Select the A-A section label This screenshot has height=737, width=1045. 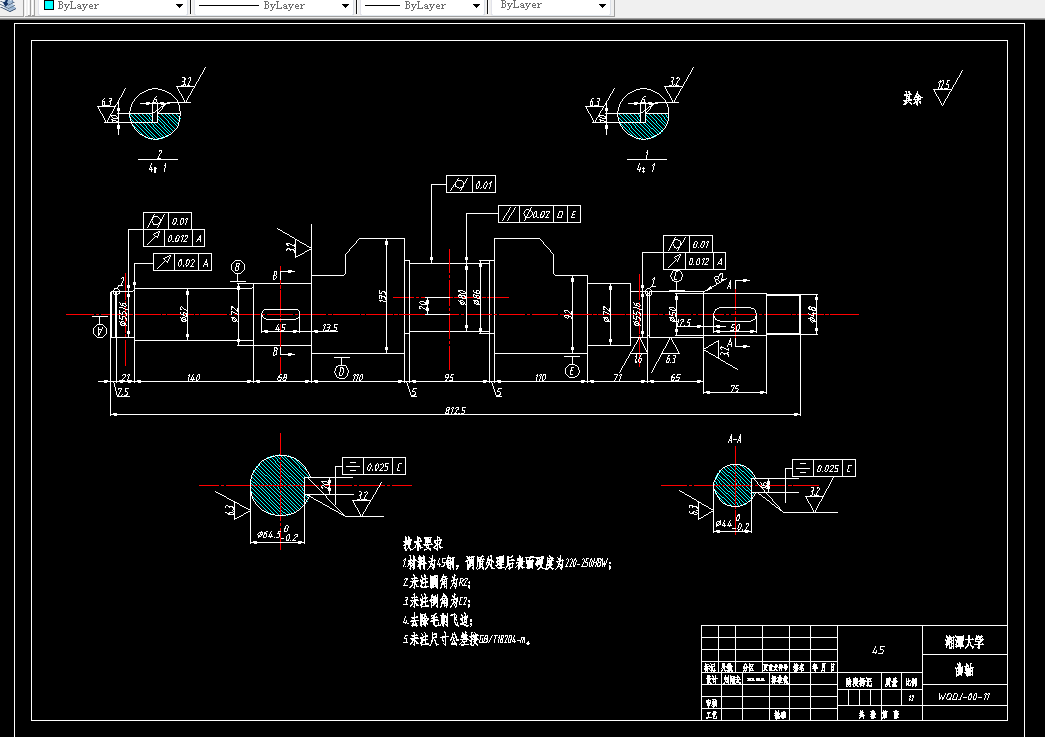pos(734,439)
